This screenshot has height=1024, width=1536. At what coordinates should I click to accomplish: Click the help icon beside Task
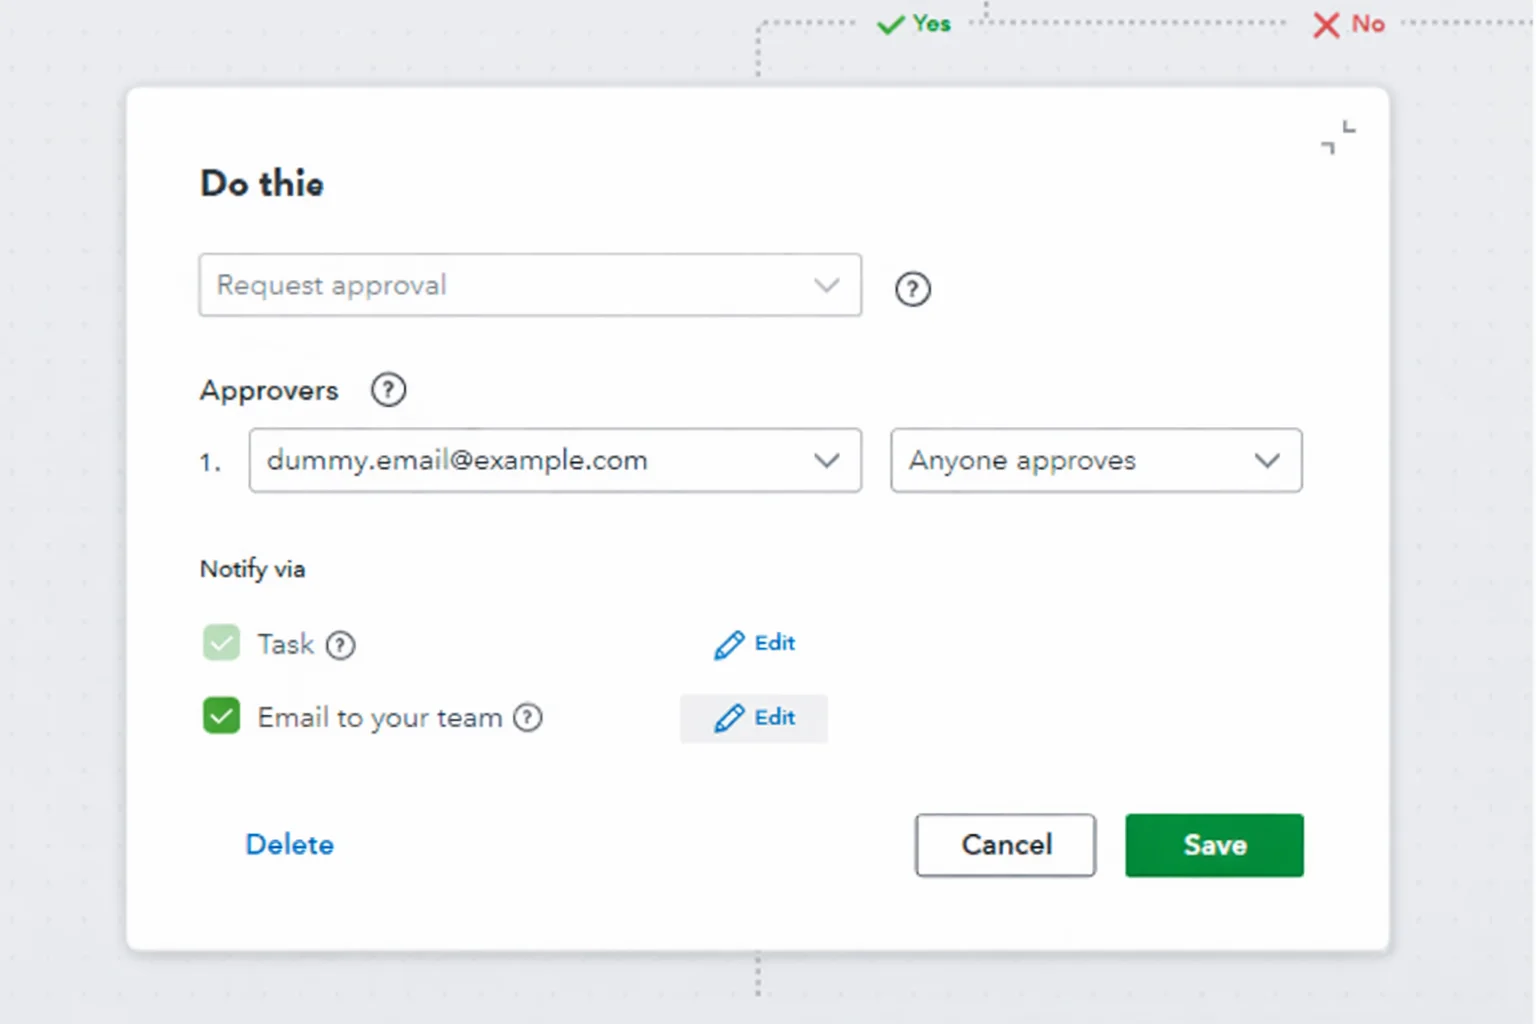coord(341,645)
